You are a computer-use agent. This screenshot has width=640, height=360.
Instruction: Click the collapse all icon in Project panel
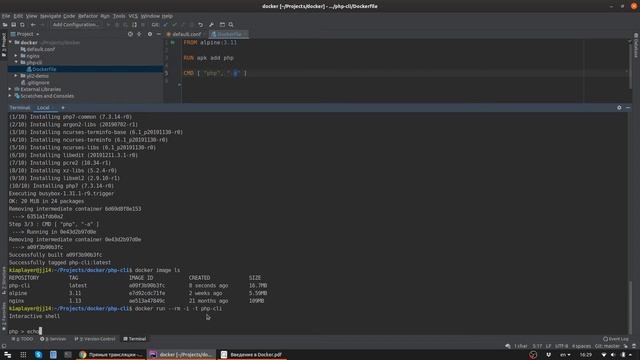(x=139, y=34)
